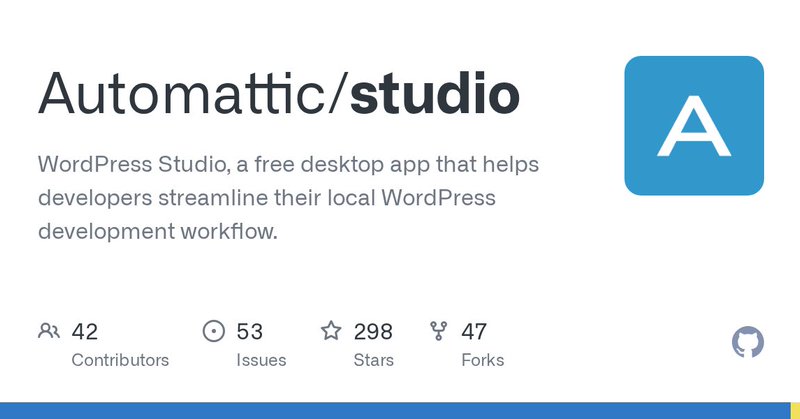Click the 42 contributors count
Viewport: 800px width, 419px height.
point(85,332)
